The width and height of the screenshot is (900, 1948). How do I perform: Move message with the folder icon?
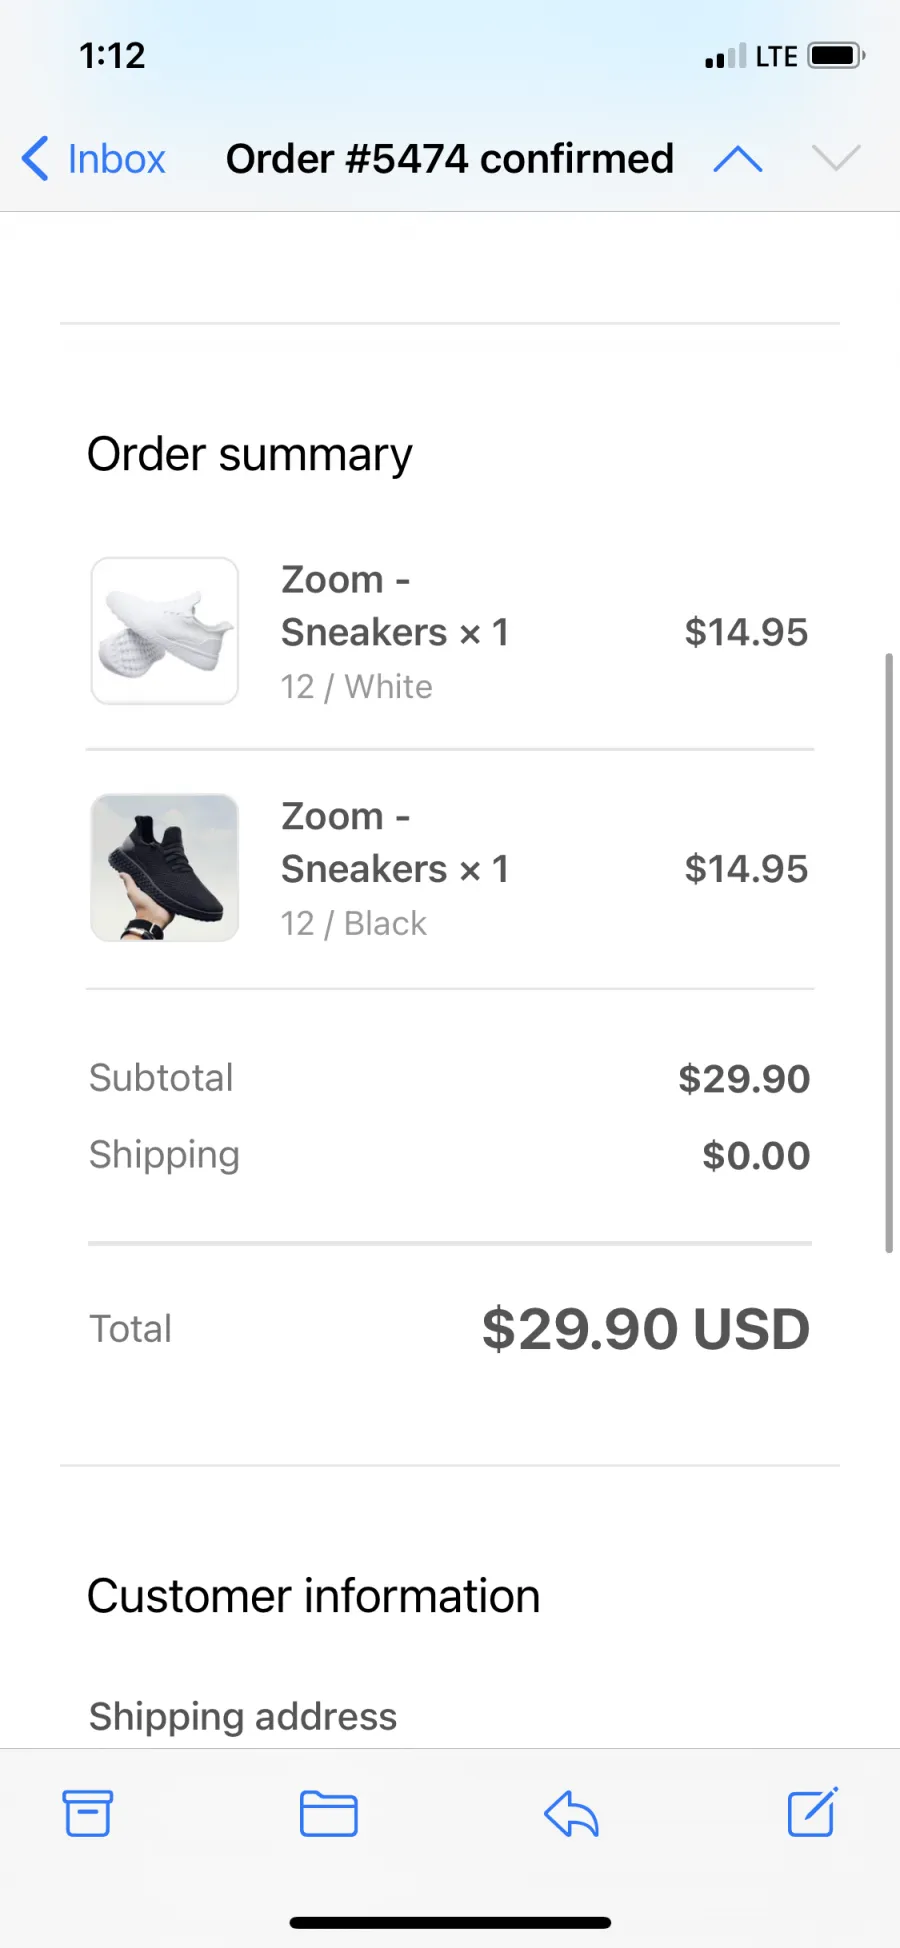click(329, 1813)
